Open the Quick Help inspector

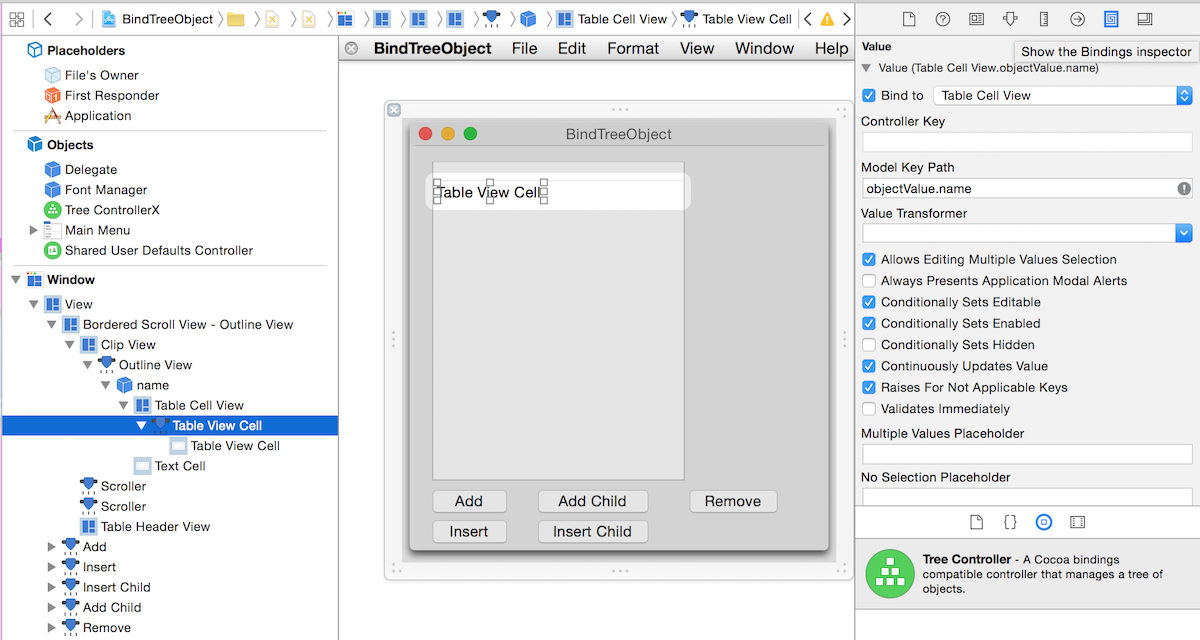coord(942,19)
